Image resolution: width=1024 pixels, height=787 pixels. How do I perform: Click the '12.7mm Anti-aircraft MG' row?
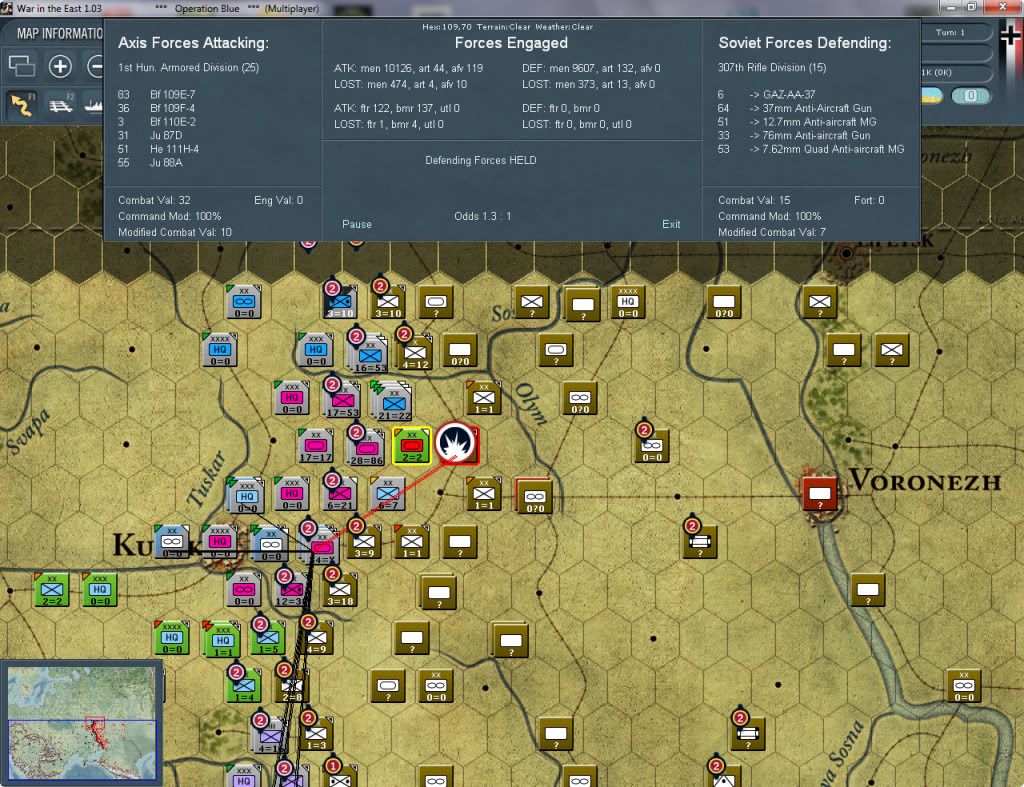pyautogui.click(x=797, y=121)
